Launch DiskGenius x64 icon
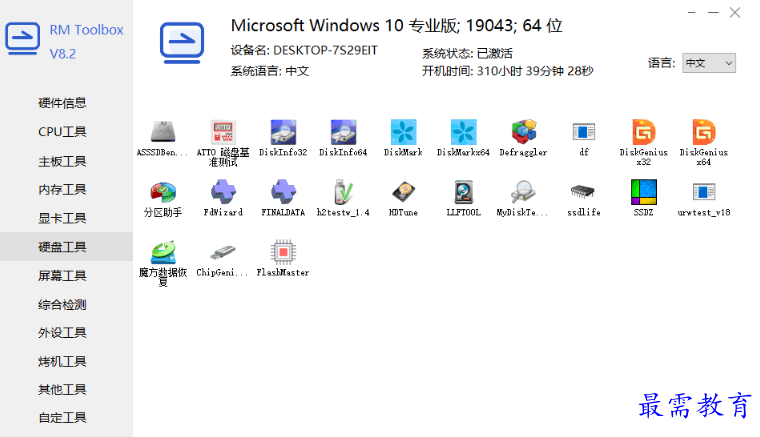This screenshot has height=437, width=760. tap(704, 132)
